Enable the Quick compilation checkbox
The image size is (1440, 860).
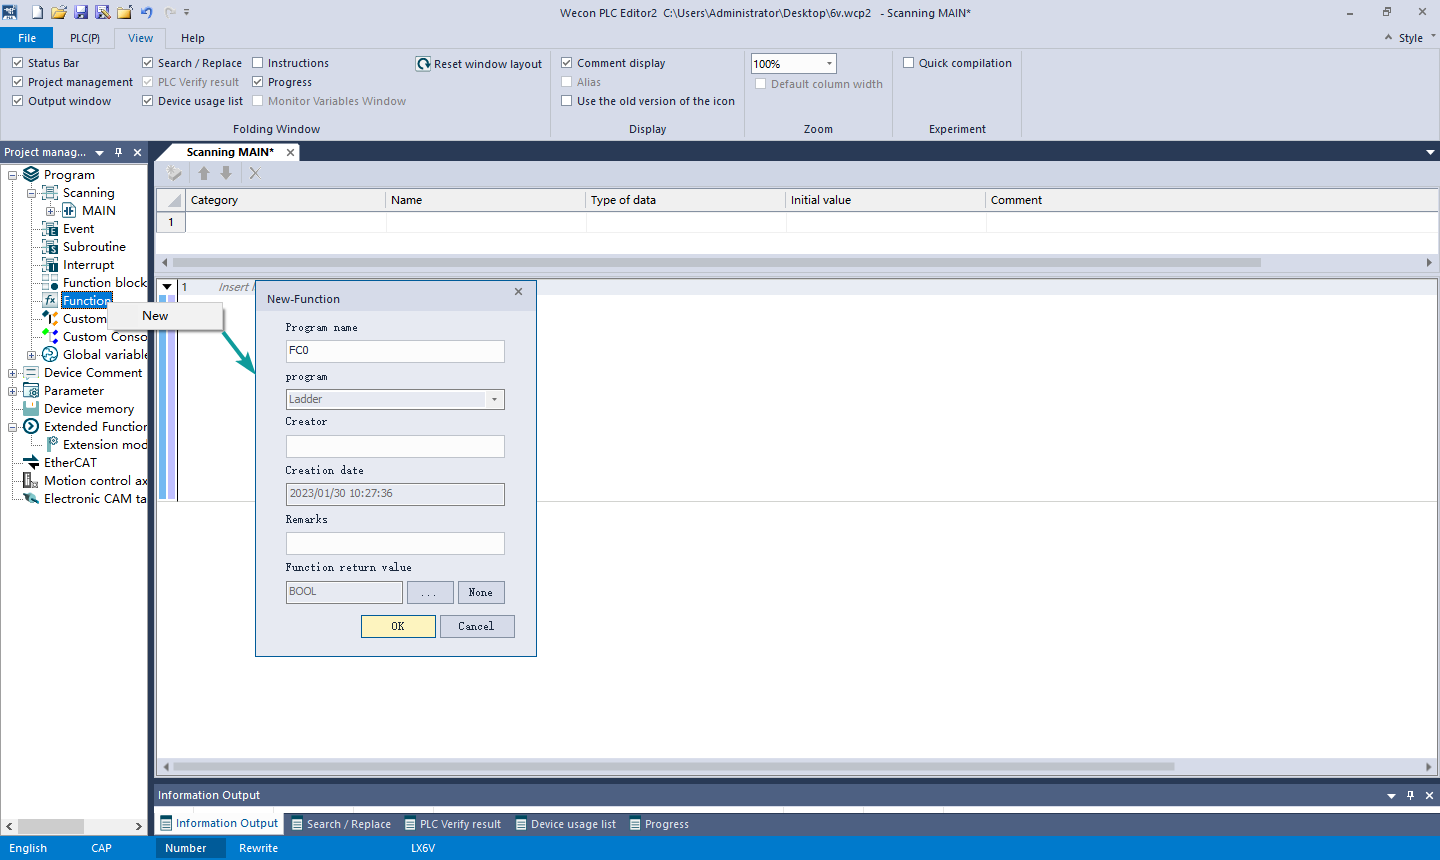909,63
